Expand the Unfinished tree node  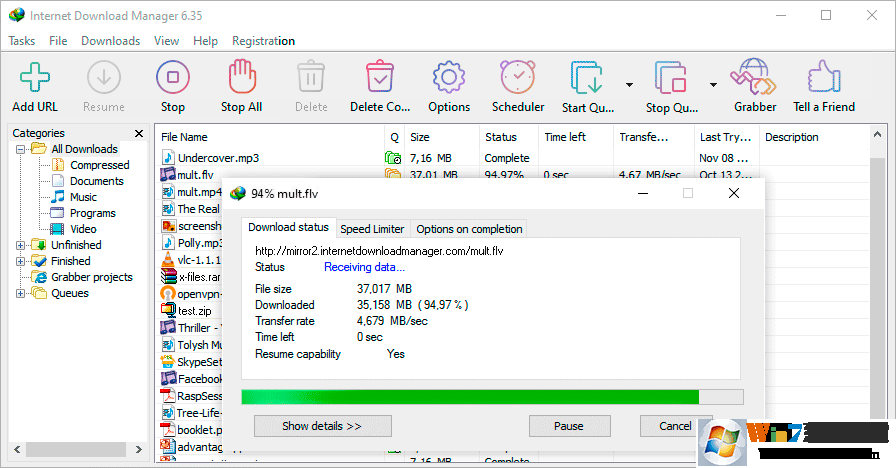tap(21, 245)
